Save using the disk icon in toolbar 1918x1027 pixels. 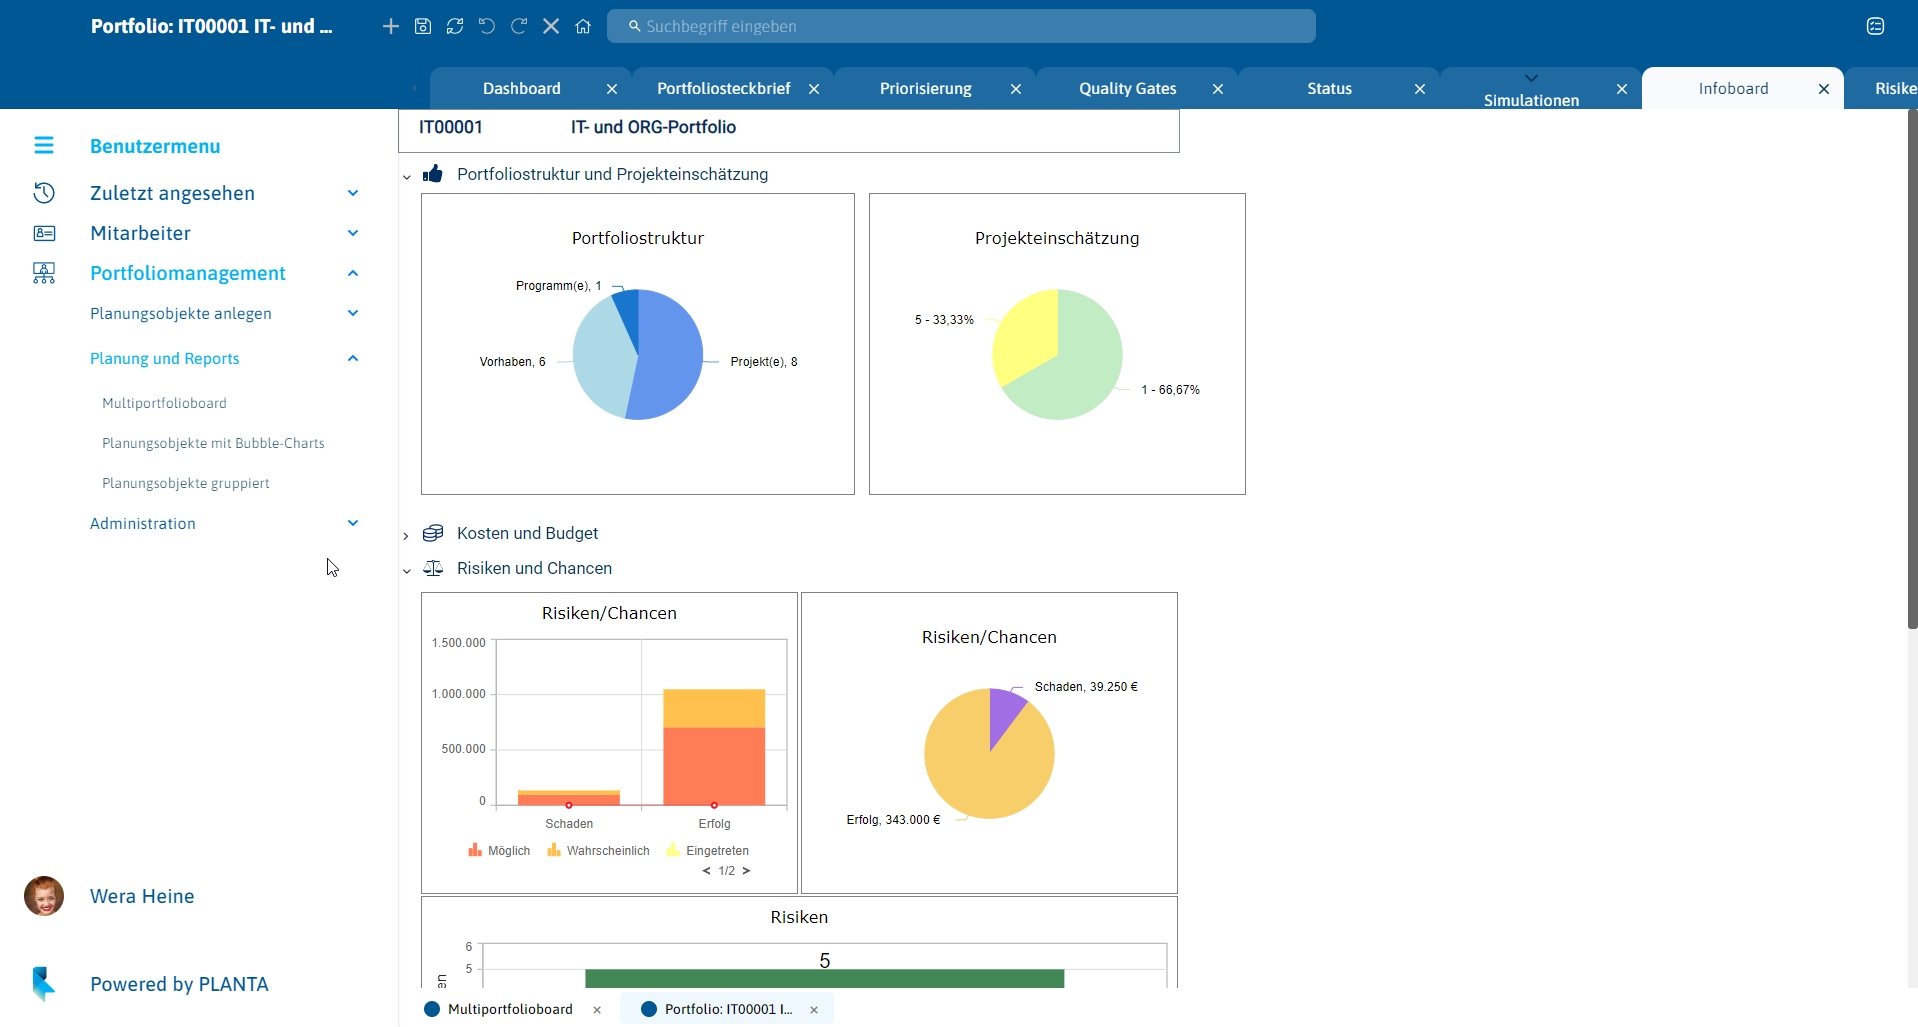point(423,26)
